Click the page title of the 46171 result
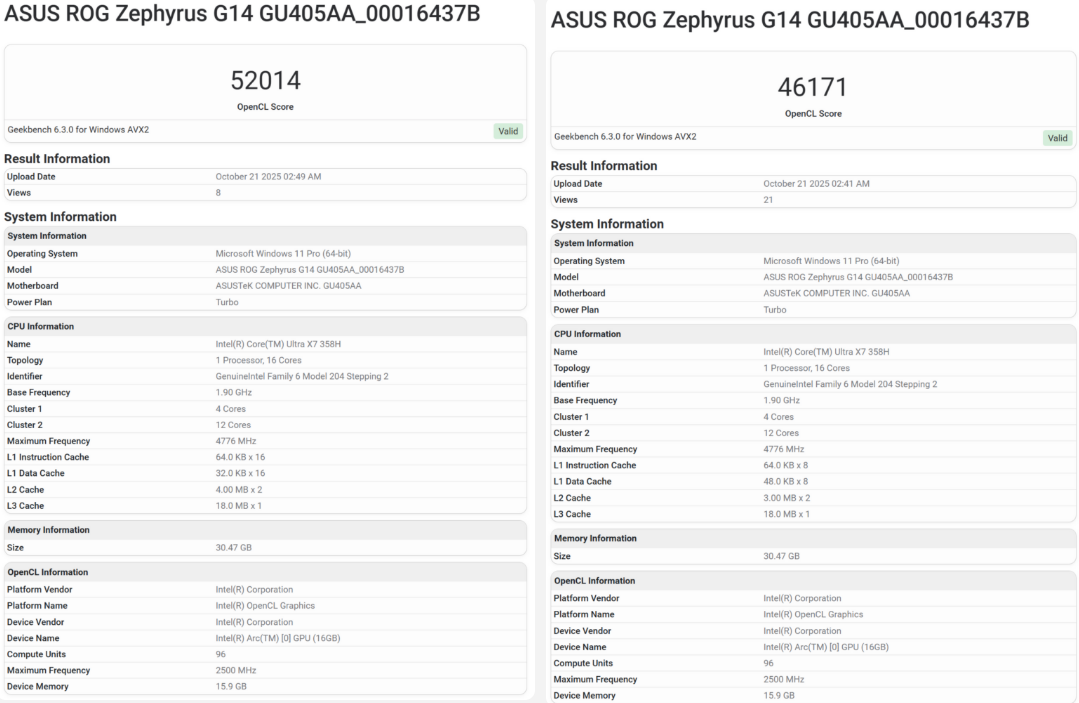The image size is (1079, 703). (x=790, y=21)
